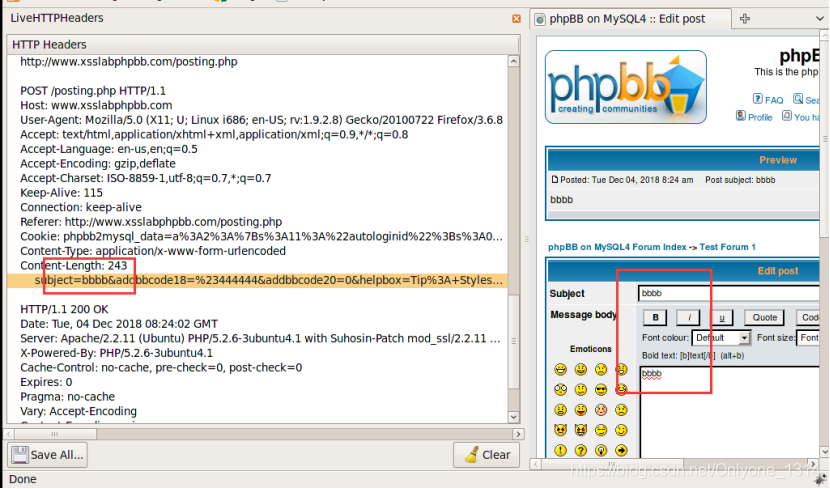This screenshot has height=489, width=830.
Task: Click the web page scroll-right arrow
Action: [814, 464]
